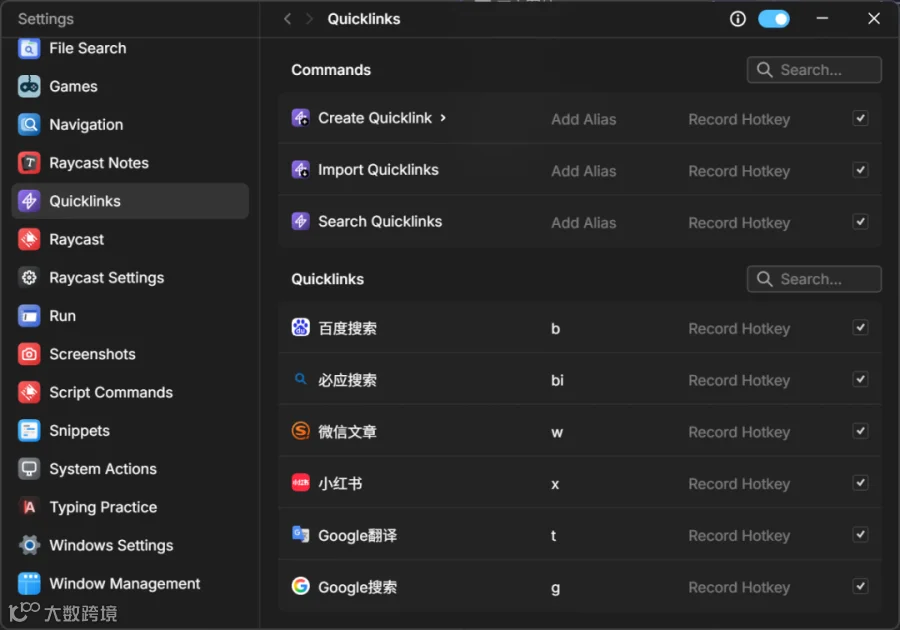Go forward with the right navigation chevron
This screenshot has width=900, height=630.
309,19
